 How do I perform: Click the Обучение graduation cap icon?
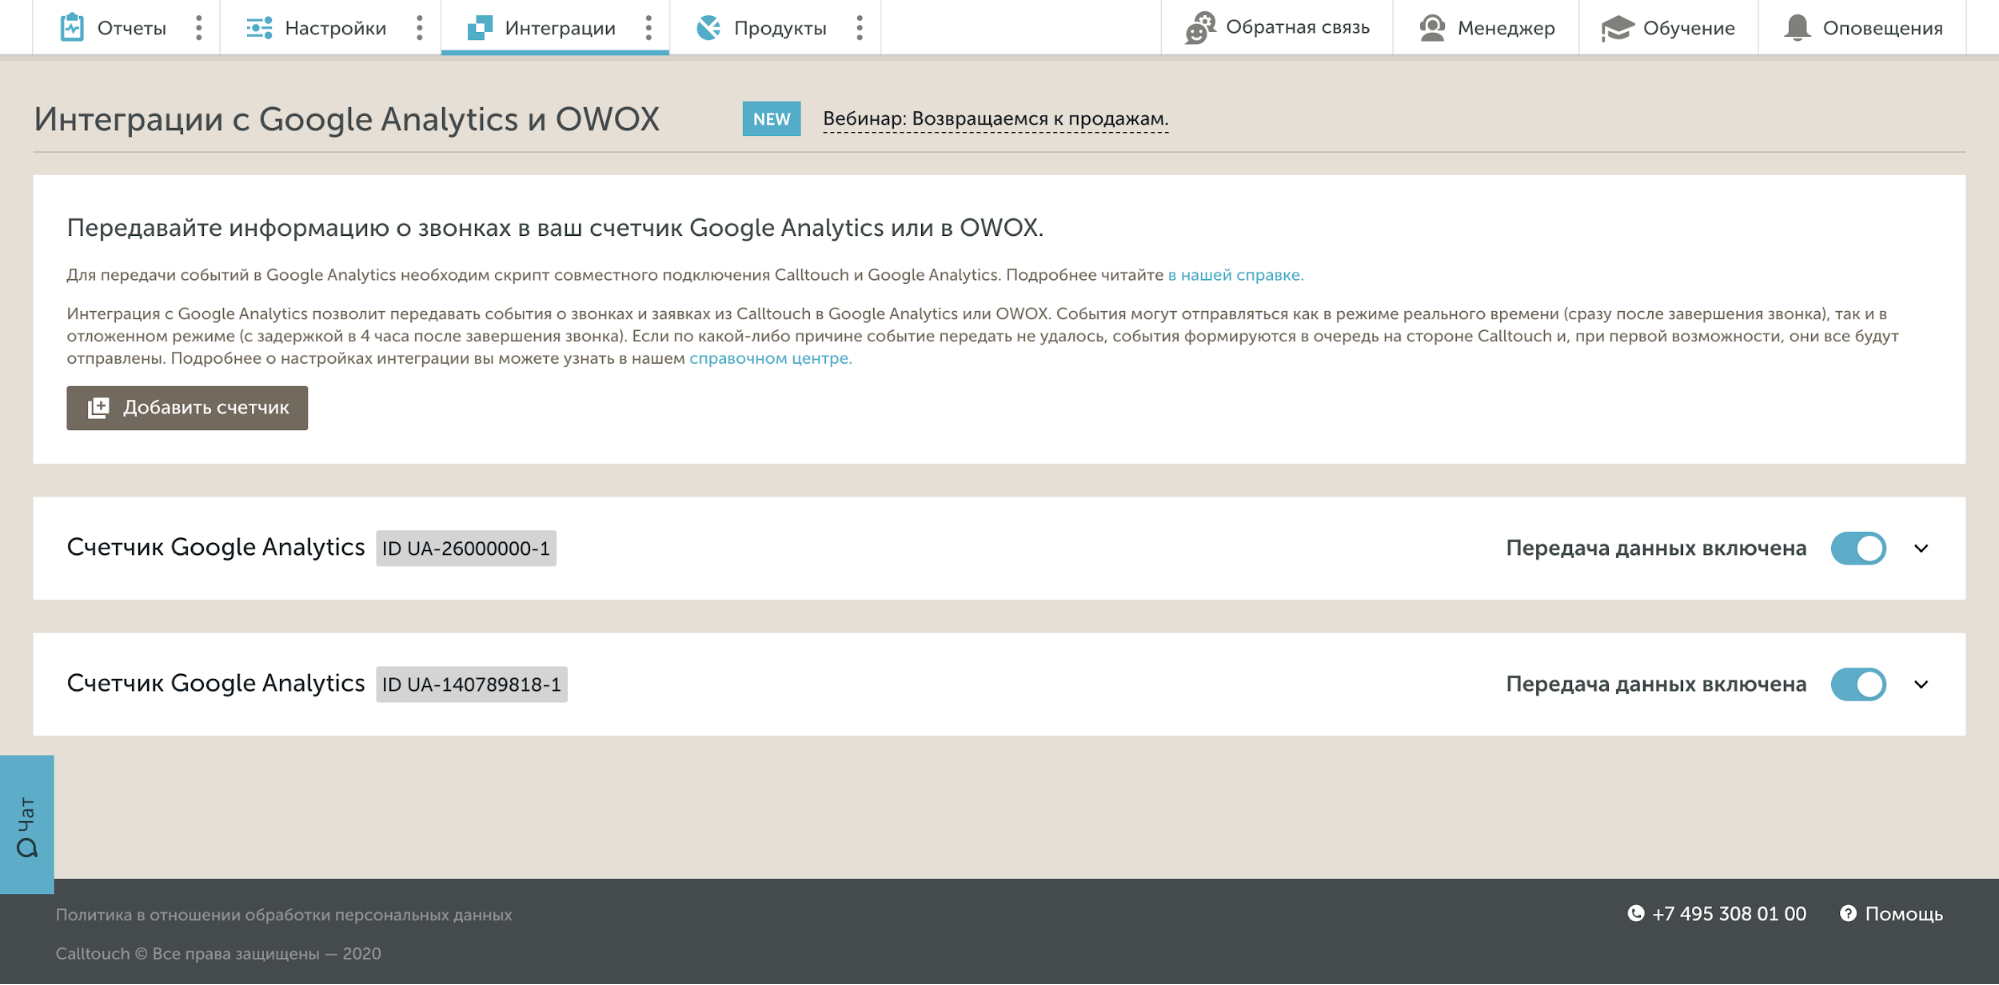(1616, 28)
